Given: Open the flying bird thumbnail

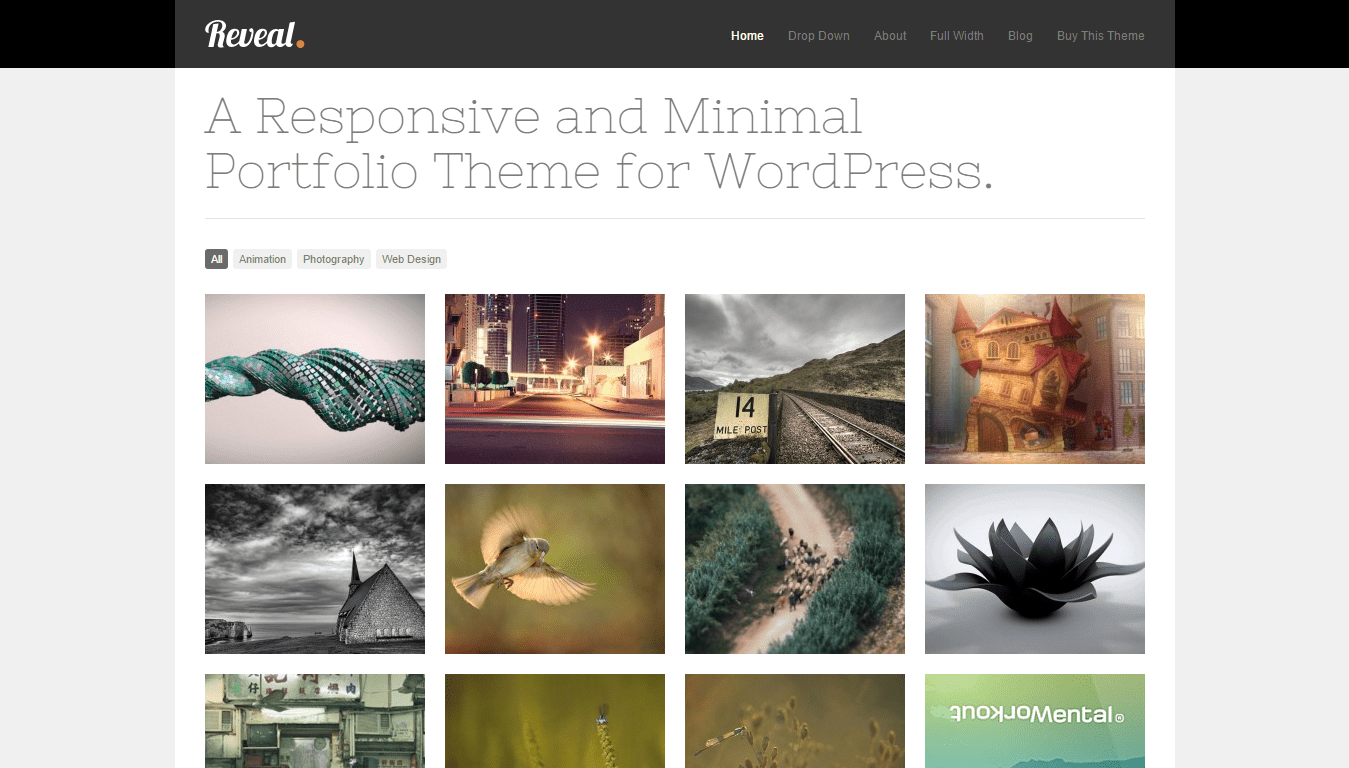Looking at the screenshot, I should (x=555, y=569).
